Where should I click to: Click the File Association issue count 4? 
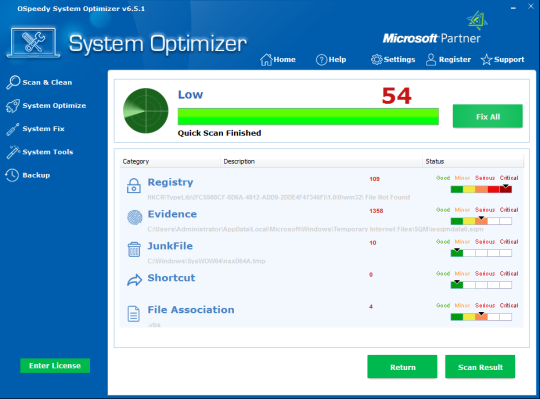[371, 306]
